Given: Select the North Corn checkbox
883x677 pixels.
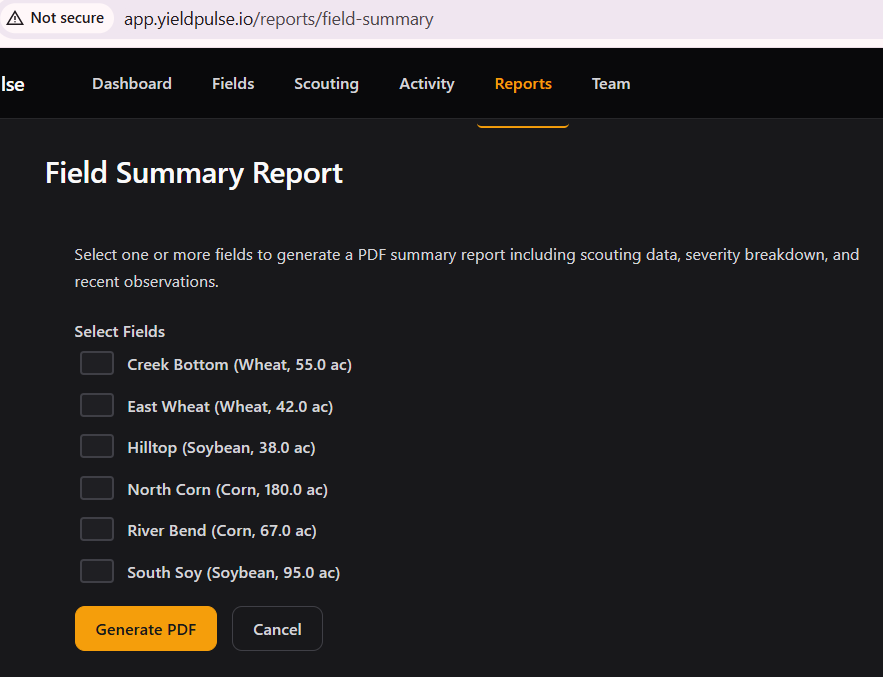Looking at the screenshot, I should click(x=97, y=489).
